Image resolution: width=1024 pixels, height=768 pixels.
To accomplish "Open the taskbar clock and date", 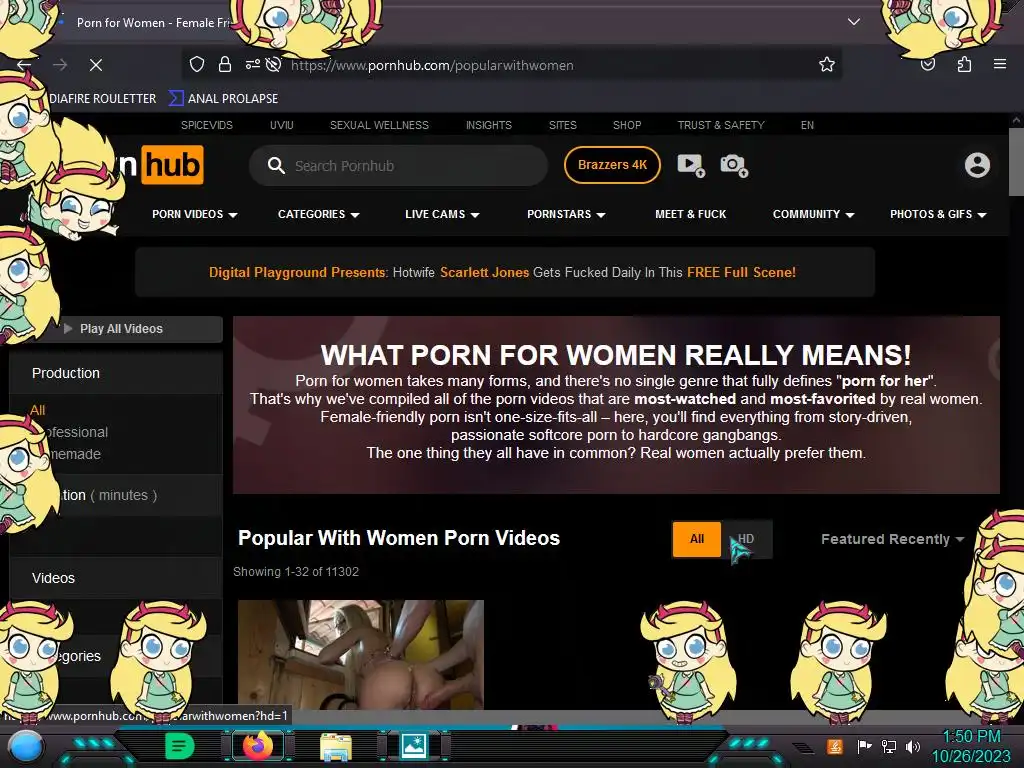I will click(x=970, y=746).
